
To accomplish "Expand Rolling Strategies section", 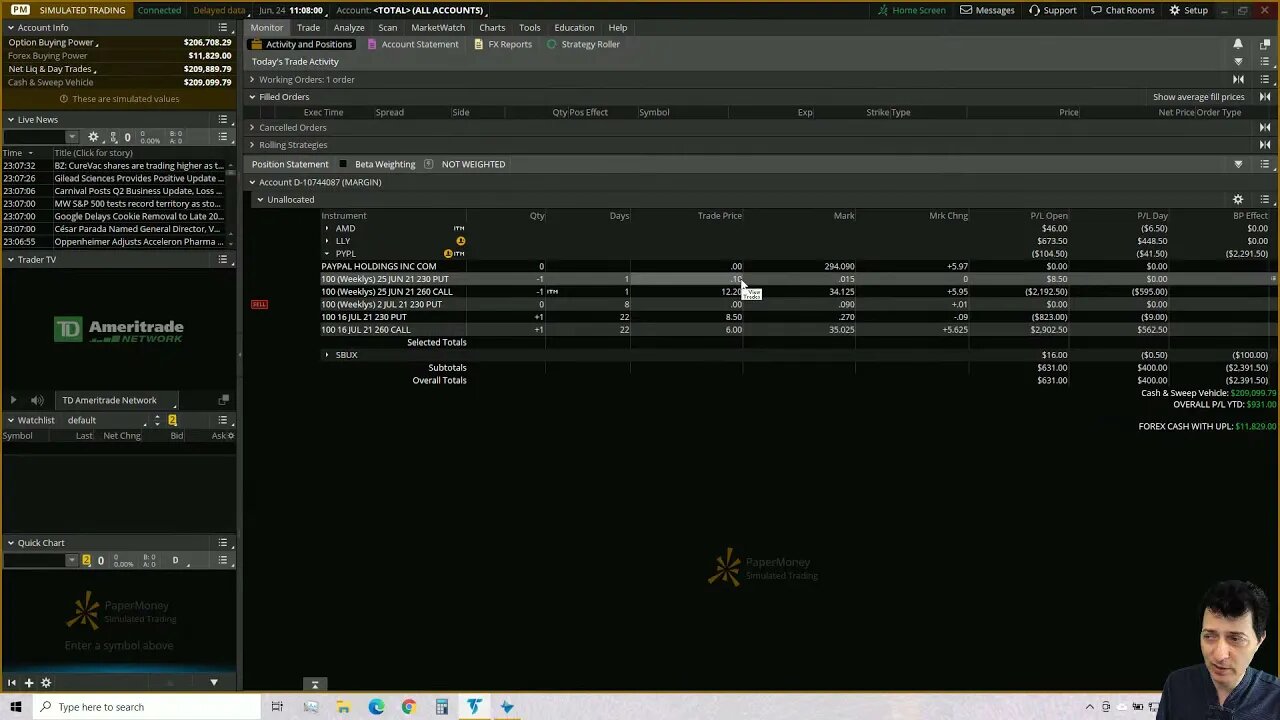I will (x=252, y=145).
